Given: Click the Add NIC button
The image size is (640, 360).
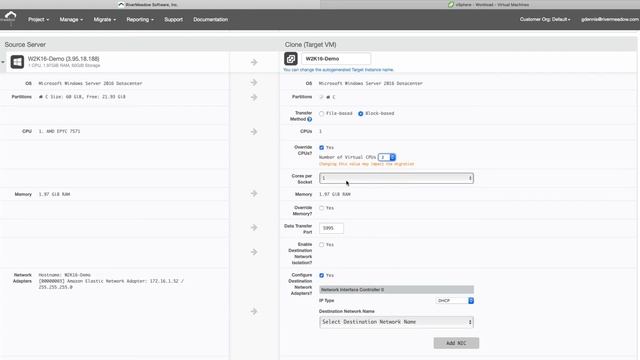Looking at the screenshot, I should click(456, 343).
